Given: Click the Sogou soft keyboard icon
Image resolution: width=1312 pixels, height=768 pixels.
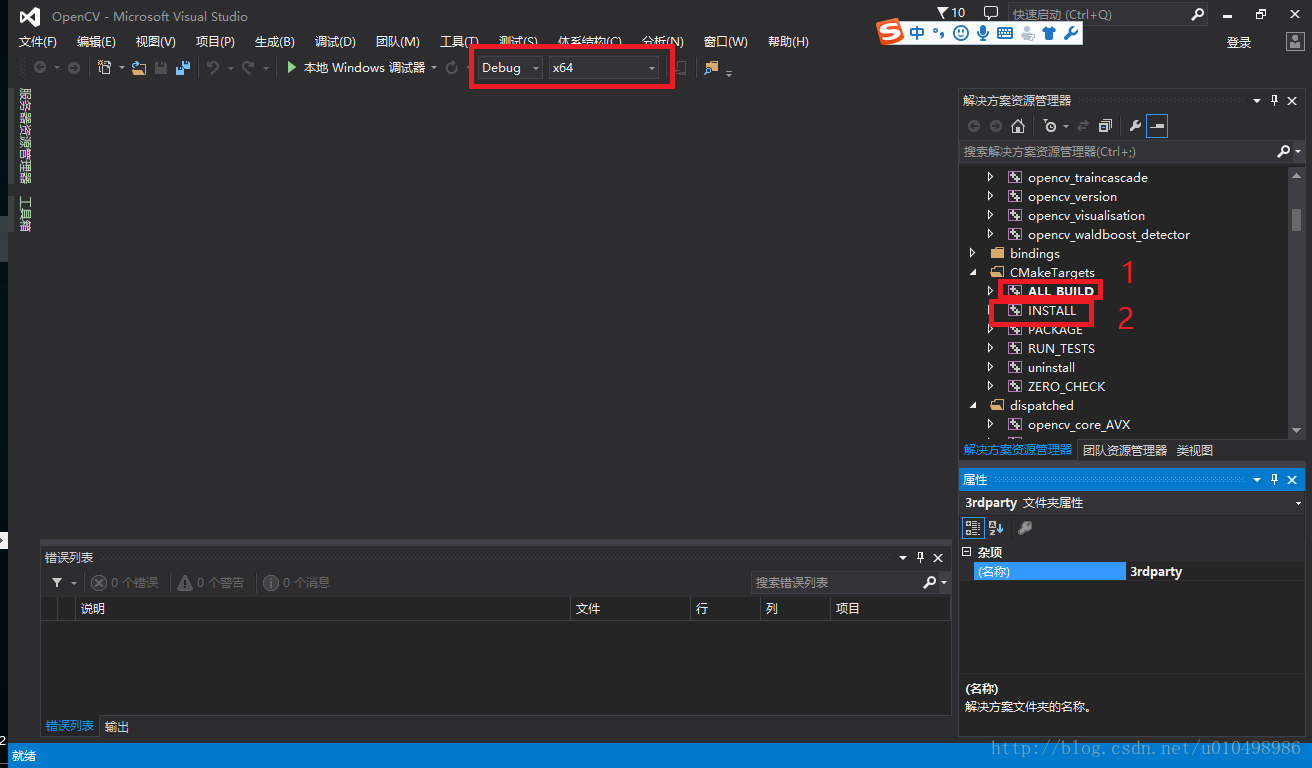Looking at the screenshot, I should tap(1005, 33).
